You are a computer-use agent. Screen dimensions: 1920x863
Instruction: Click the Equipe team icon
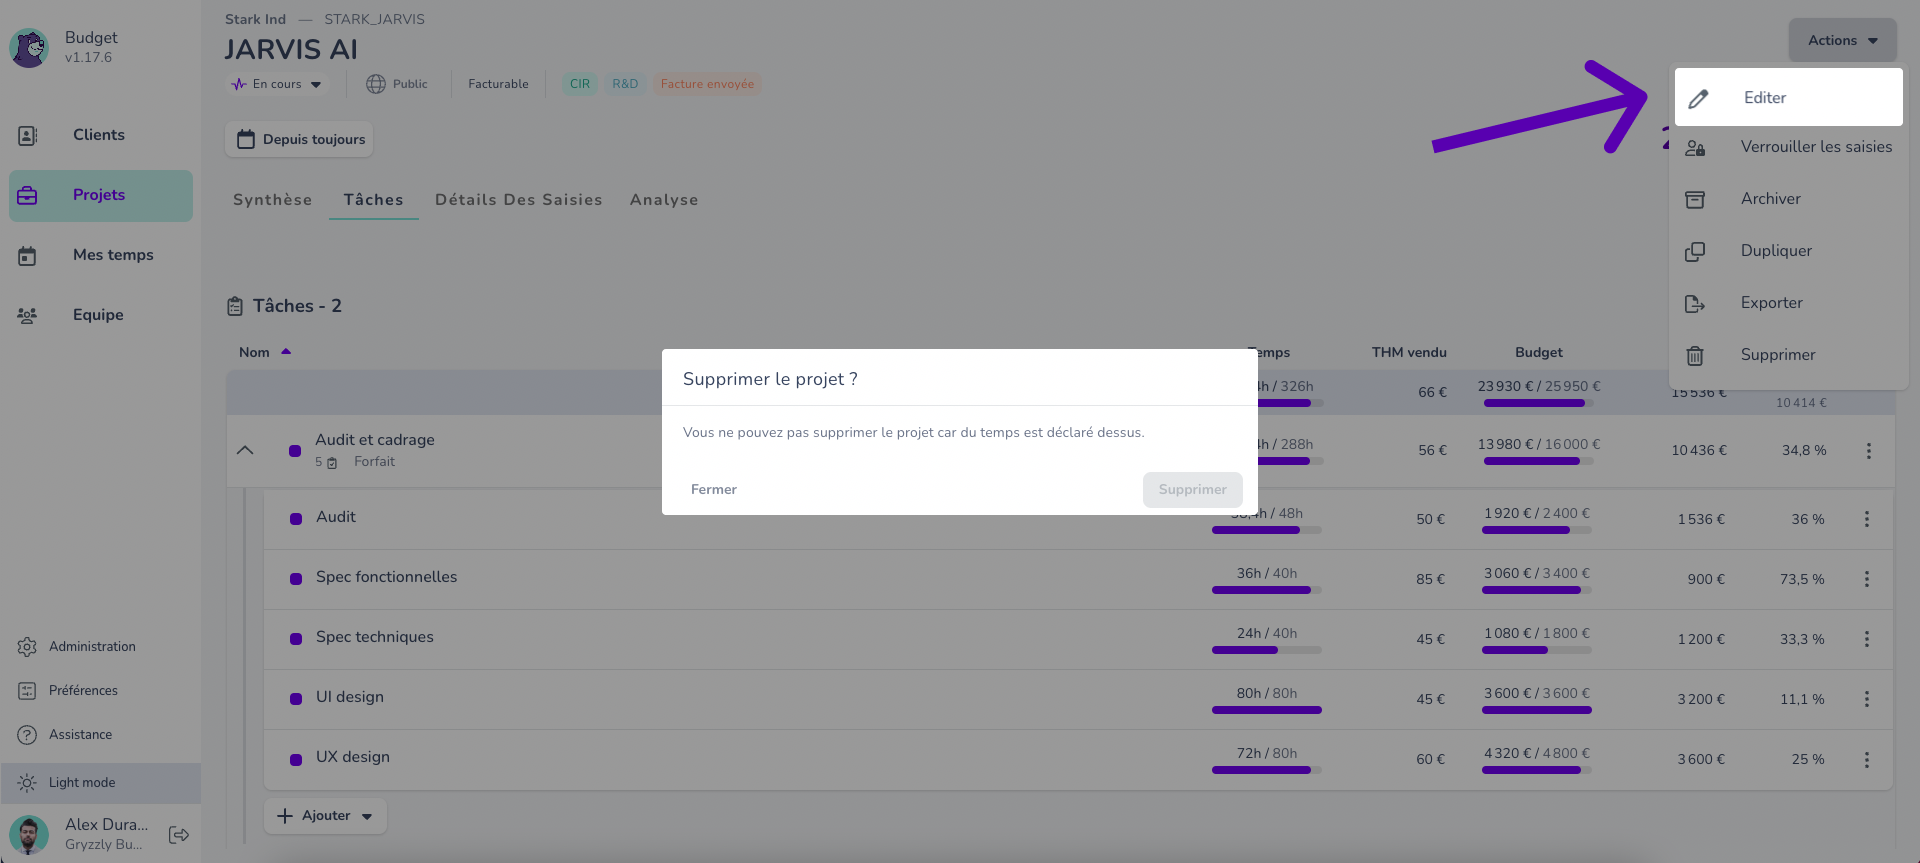(28, 315)
